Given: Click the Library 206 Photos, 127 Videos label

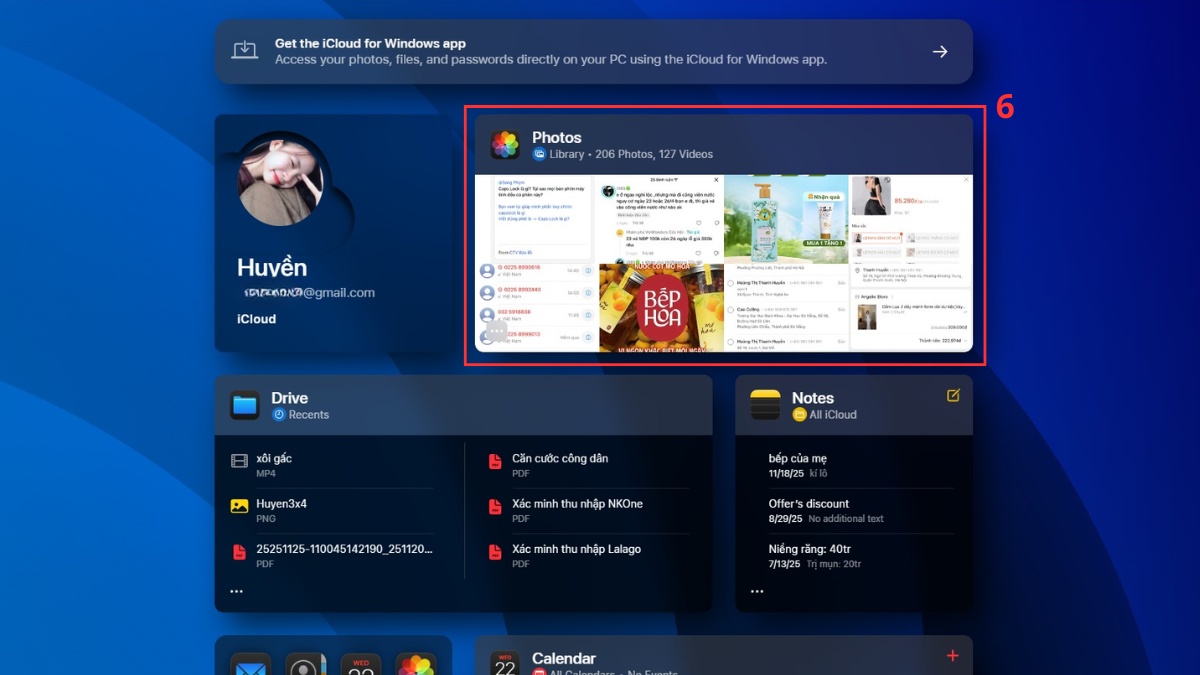Looking at the screenshot, I should pyautogui.click(x=631, y=154).
